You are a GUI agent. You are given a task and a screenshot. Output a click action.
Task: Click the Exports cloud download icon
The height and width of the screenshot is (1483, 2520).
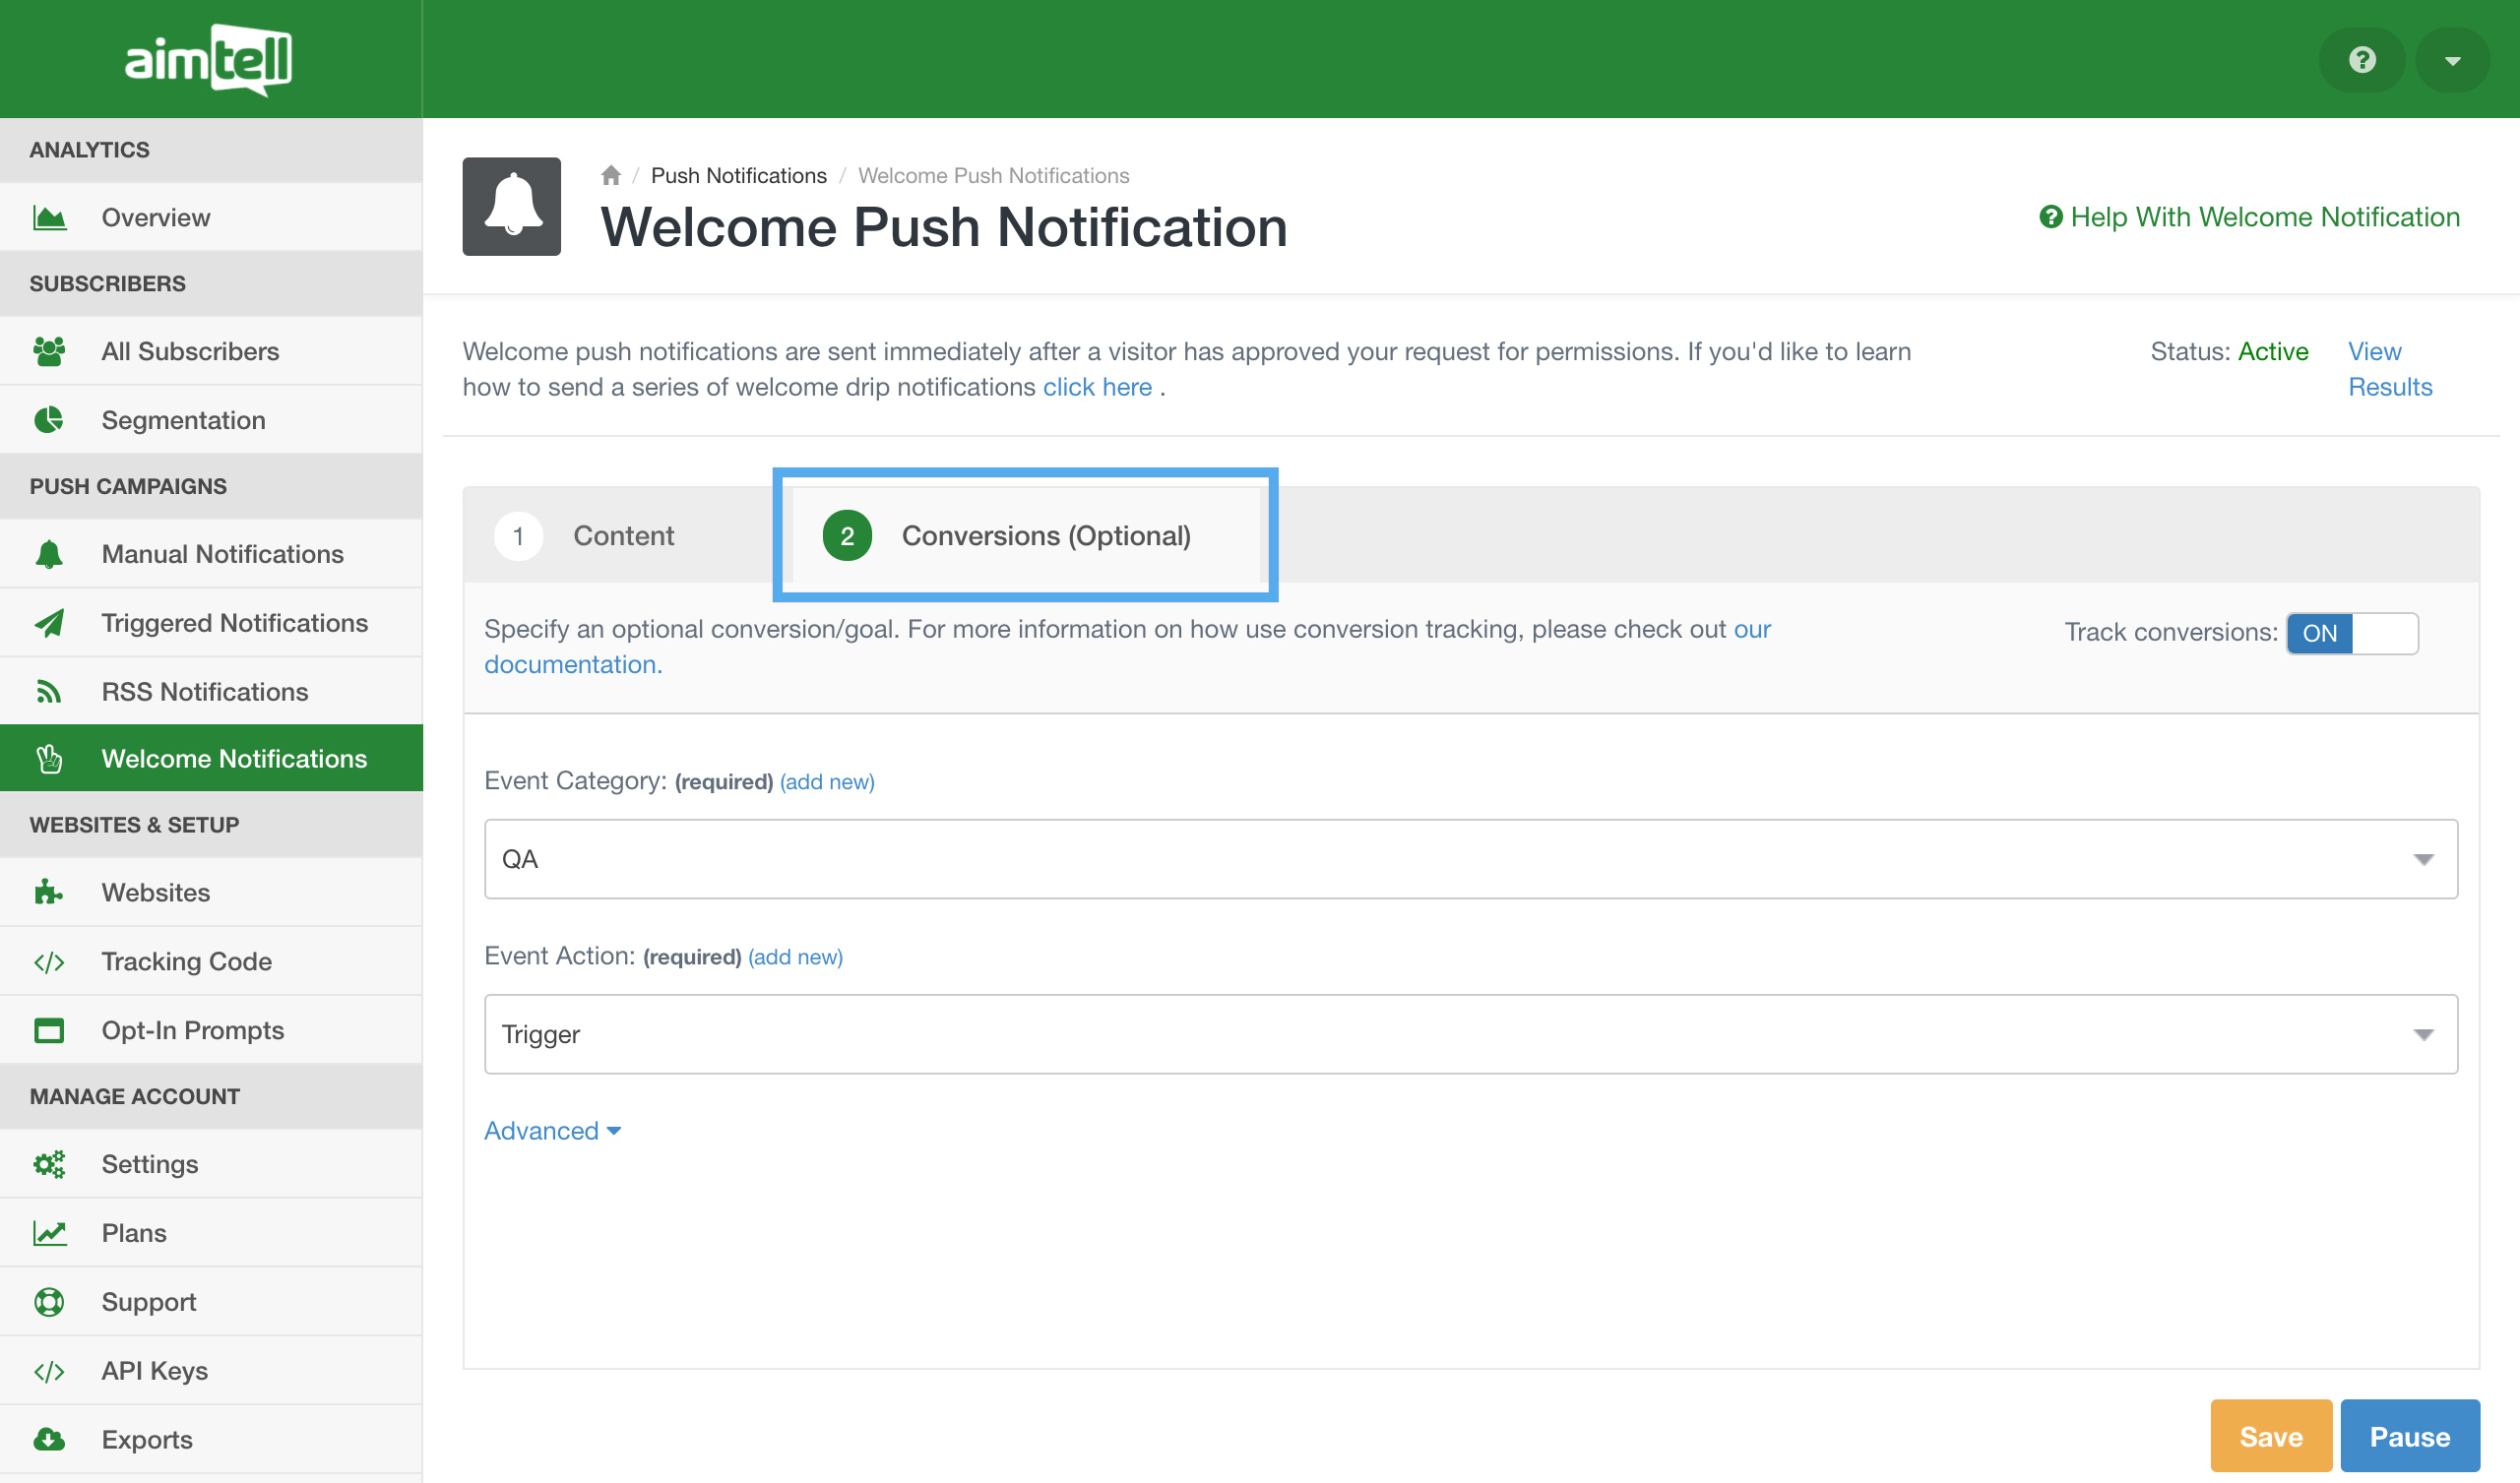(x=49, y=1439)
